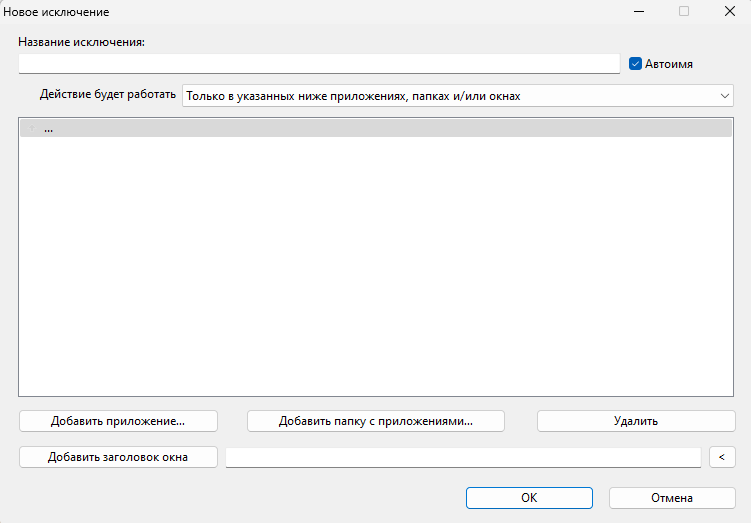Select the '...' row in the list
The height and width of the screenshot is (523, 751).
pos(300,129)
